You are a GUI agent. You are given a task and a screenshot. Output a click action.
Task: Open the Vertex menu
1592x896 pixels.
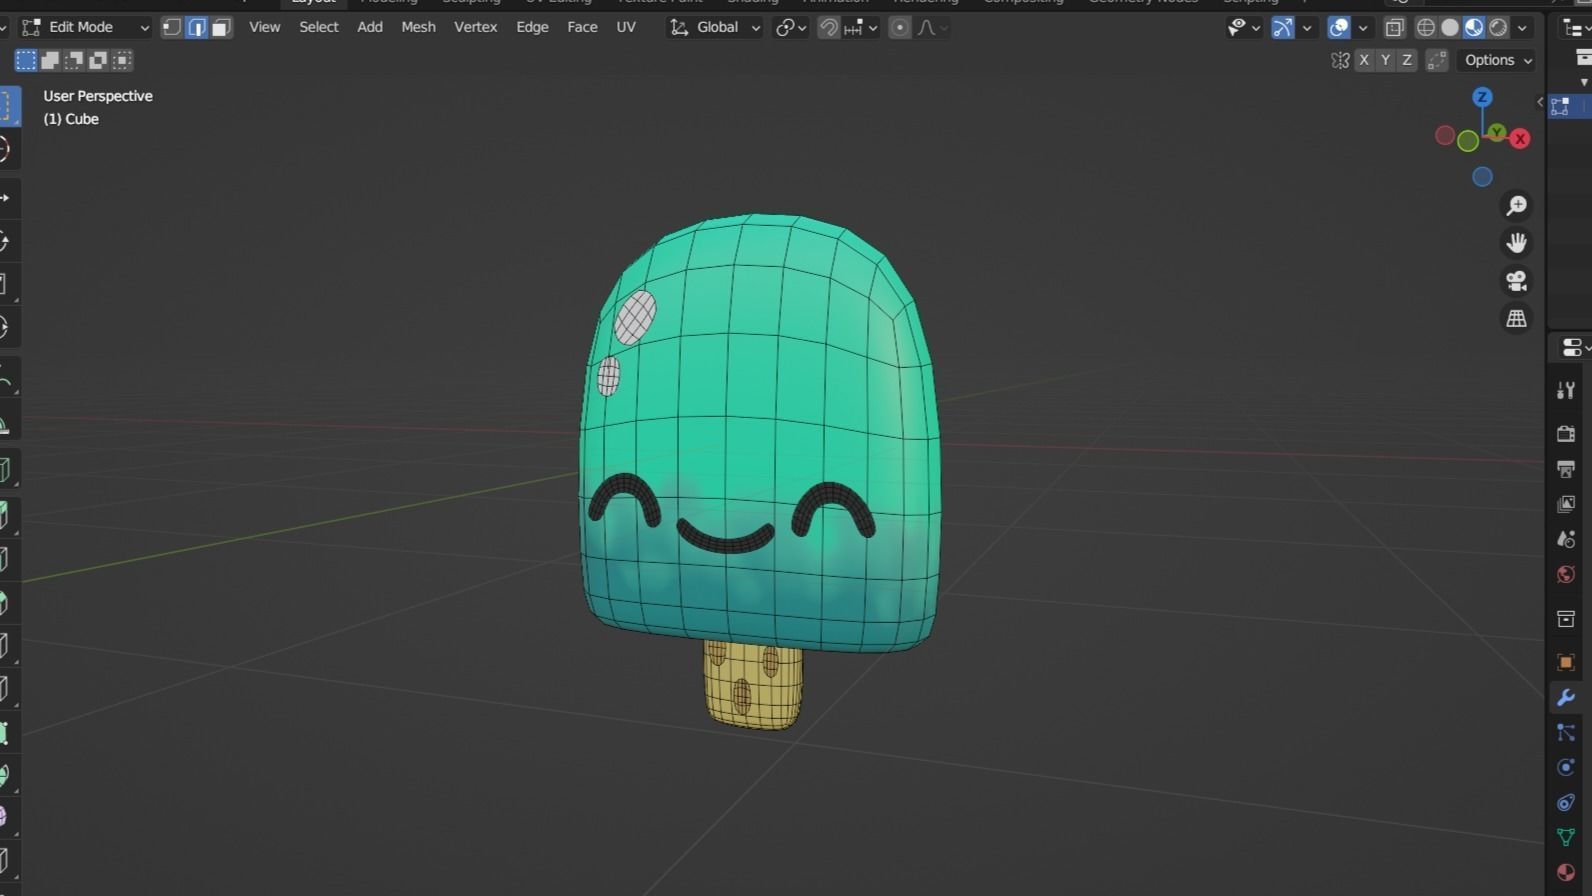pyautogui.click(x=475, y=27)
